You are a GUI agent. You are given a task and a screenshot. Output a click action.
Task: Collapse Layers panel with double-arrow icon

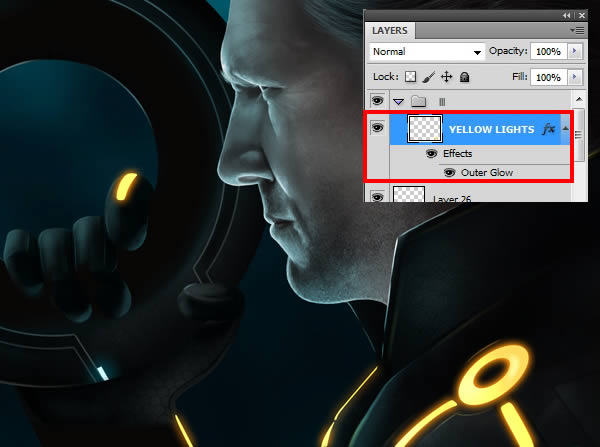(x=566, y=15)
